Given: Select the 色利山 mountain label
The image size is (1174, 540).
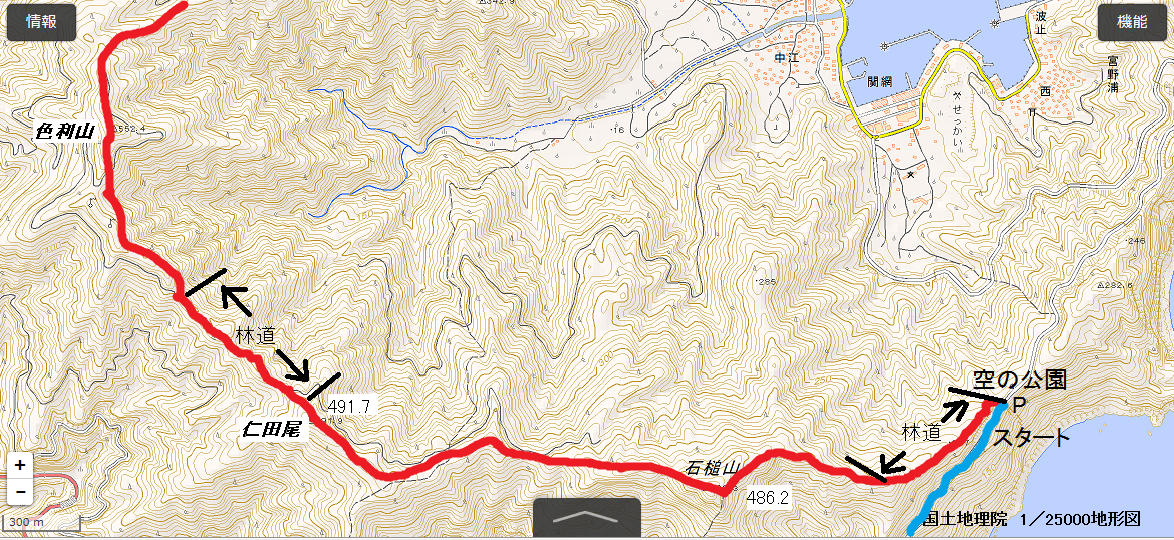Looking at the screenshot, I should tap(66, 133).
